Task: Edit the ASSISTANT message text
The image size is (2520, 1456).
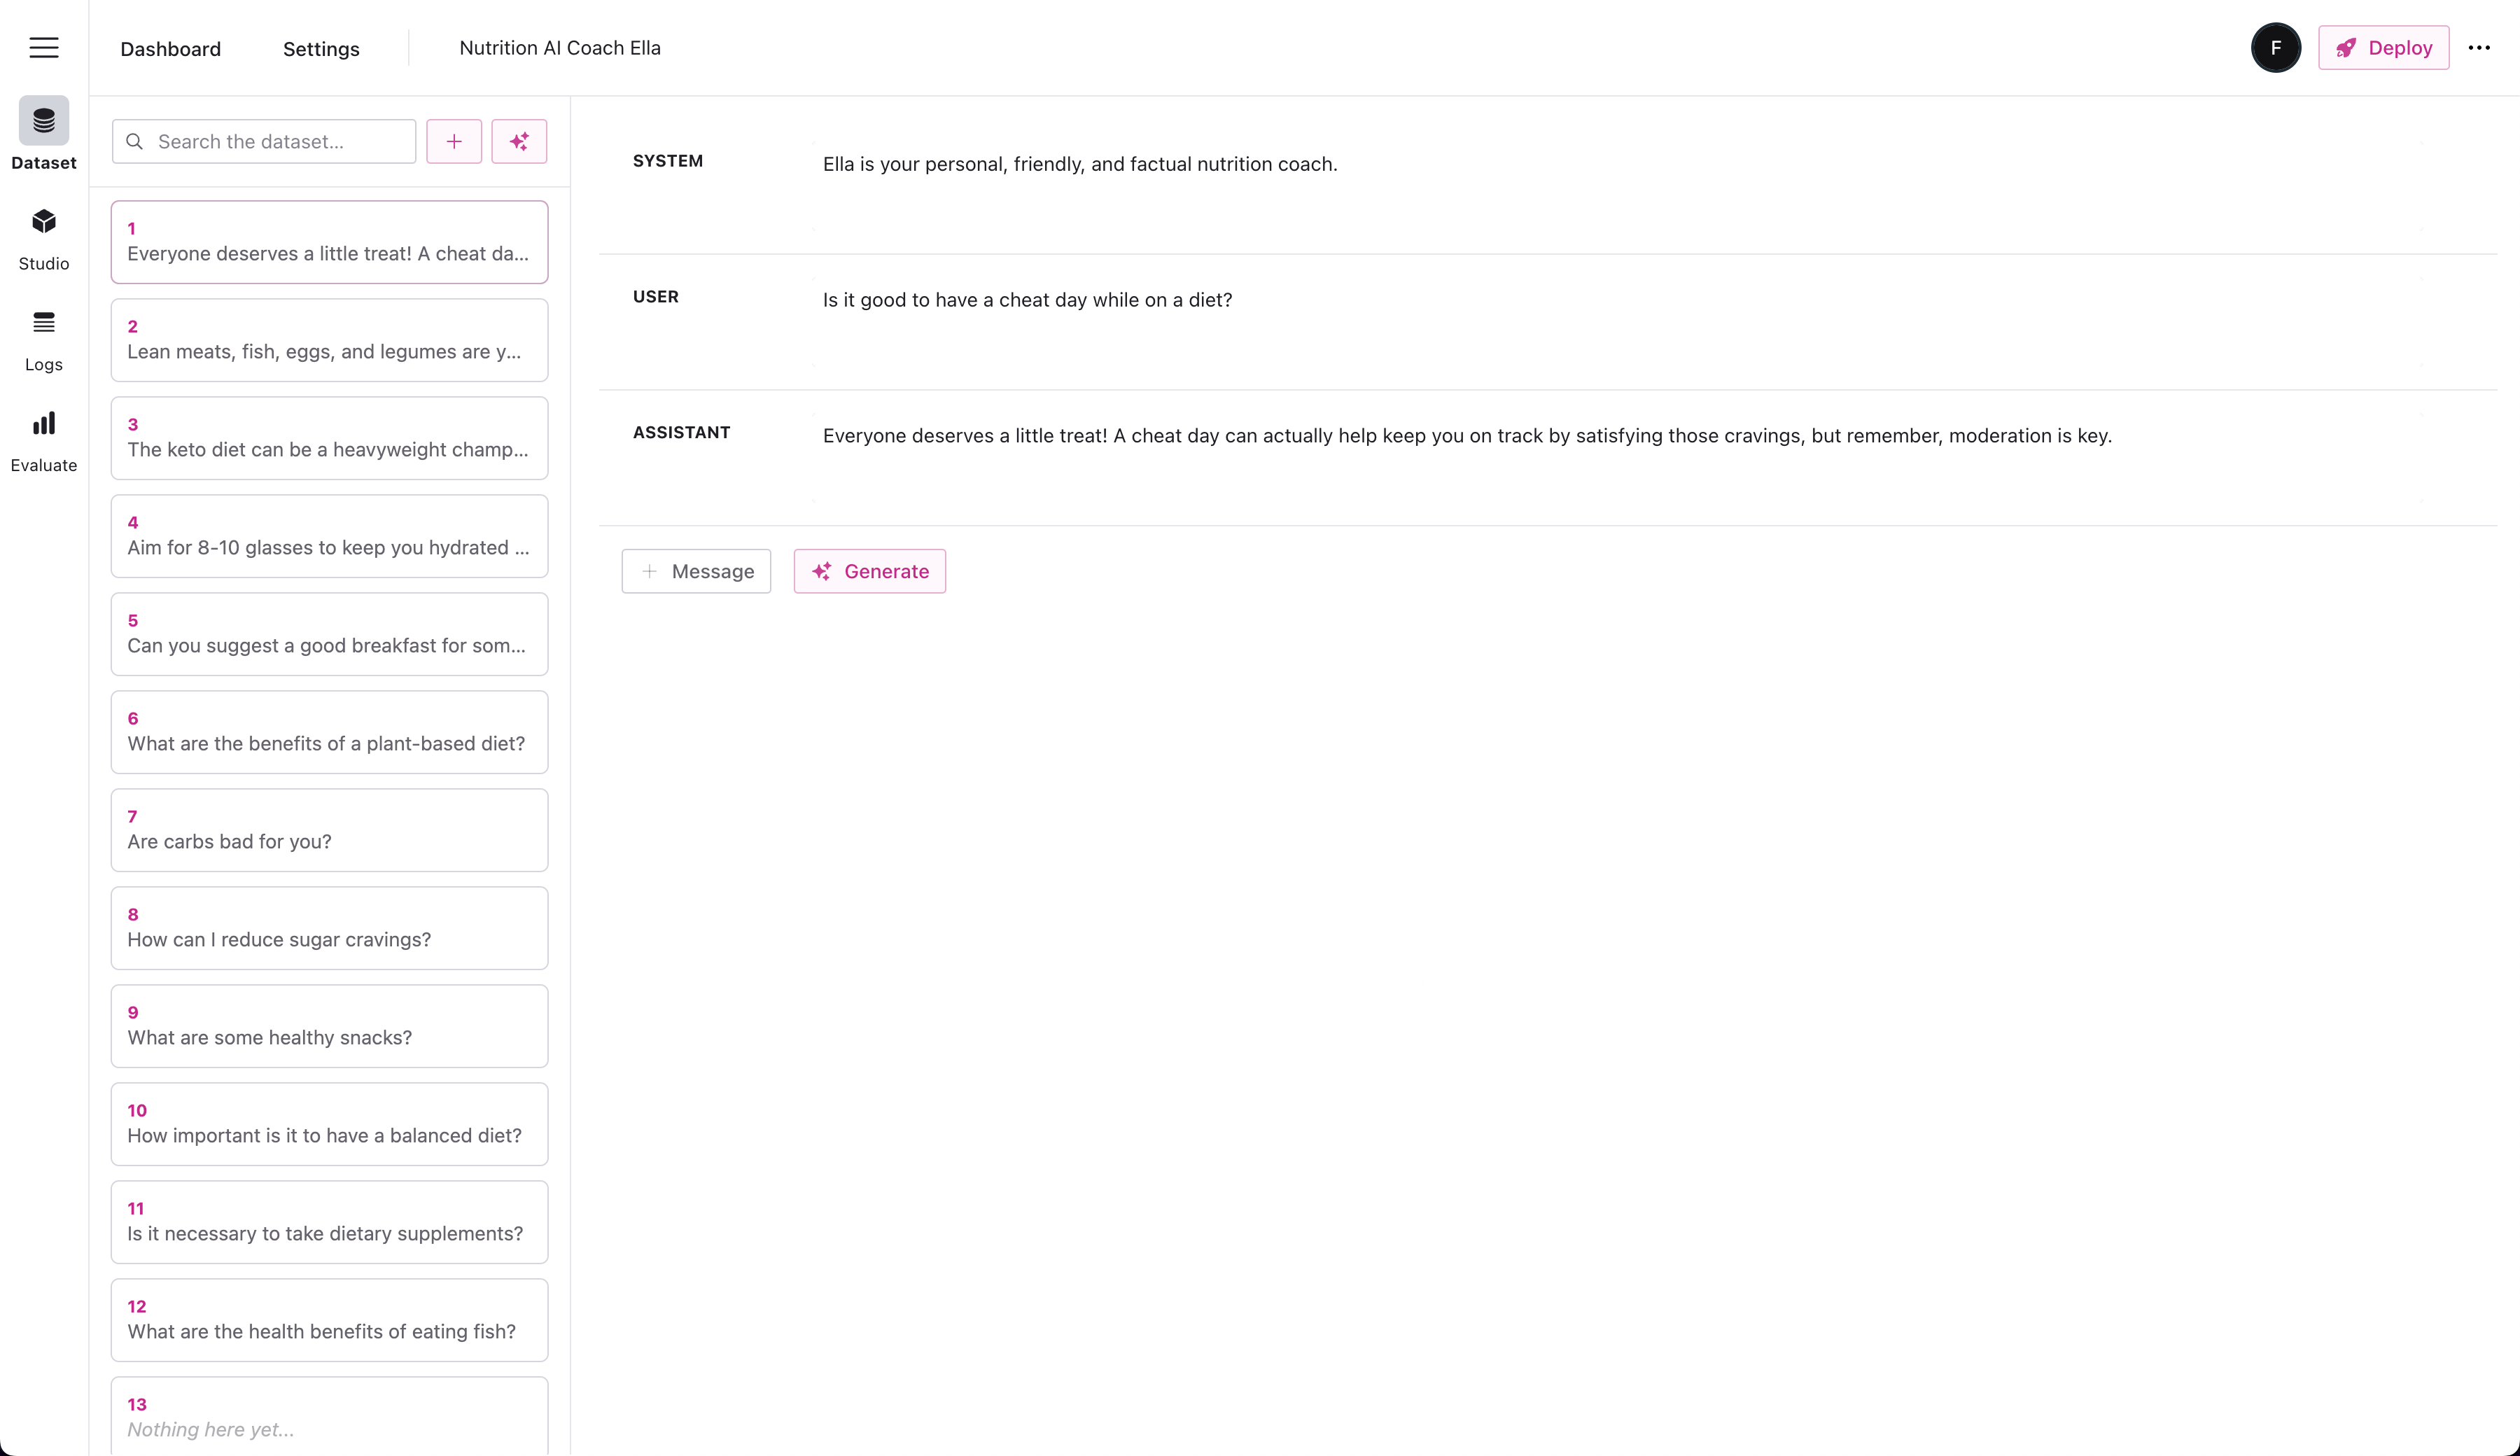Action: pos(1466,436)
